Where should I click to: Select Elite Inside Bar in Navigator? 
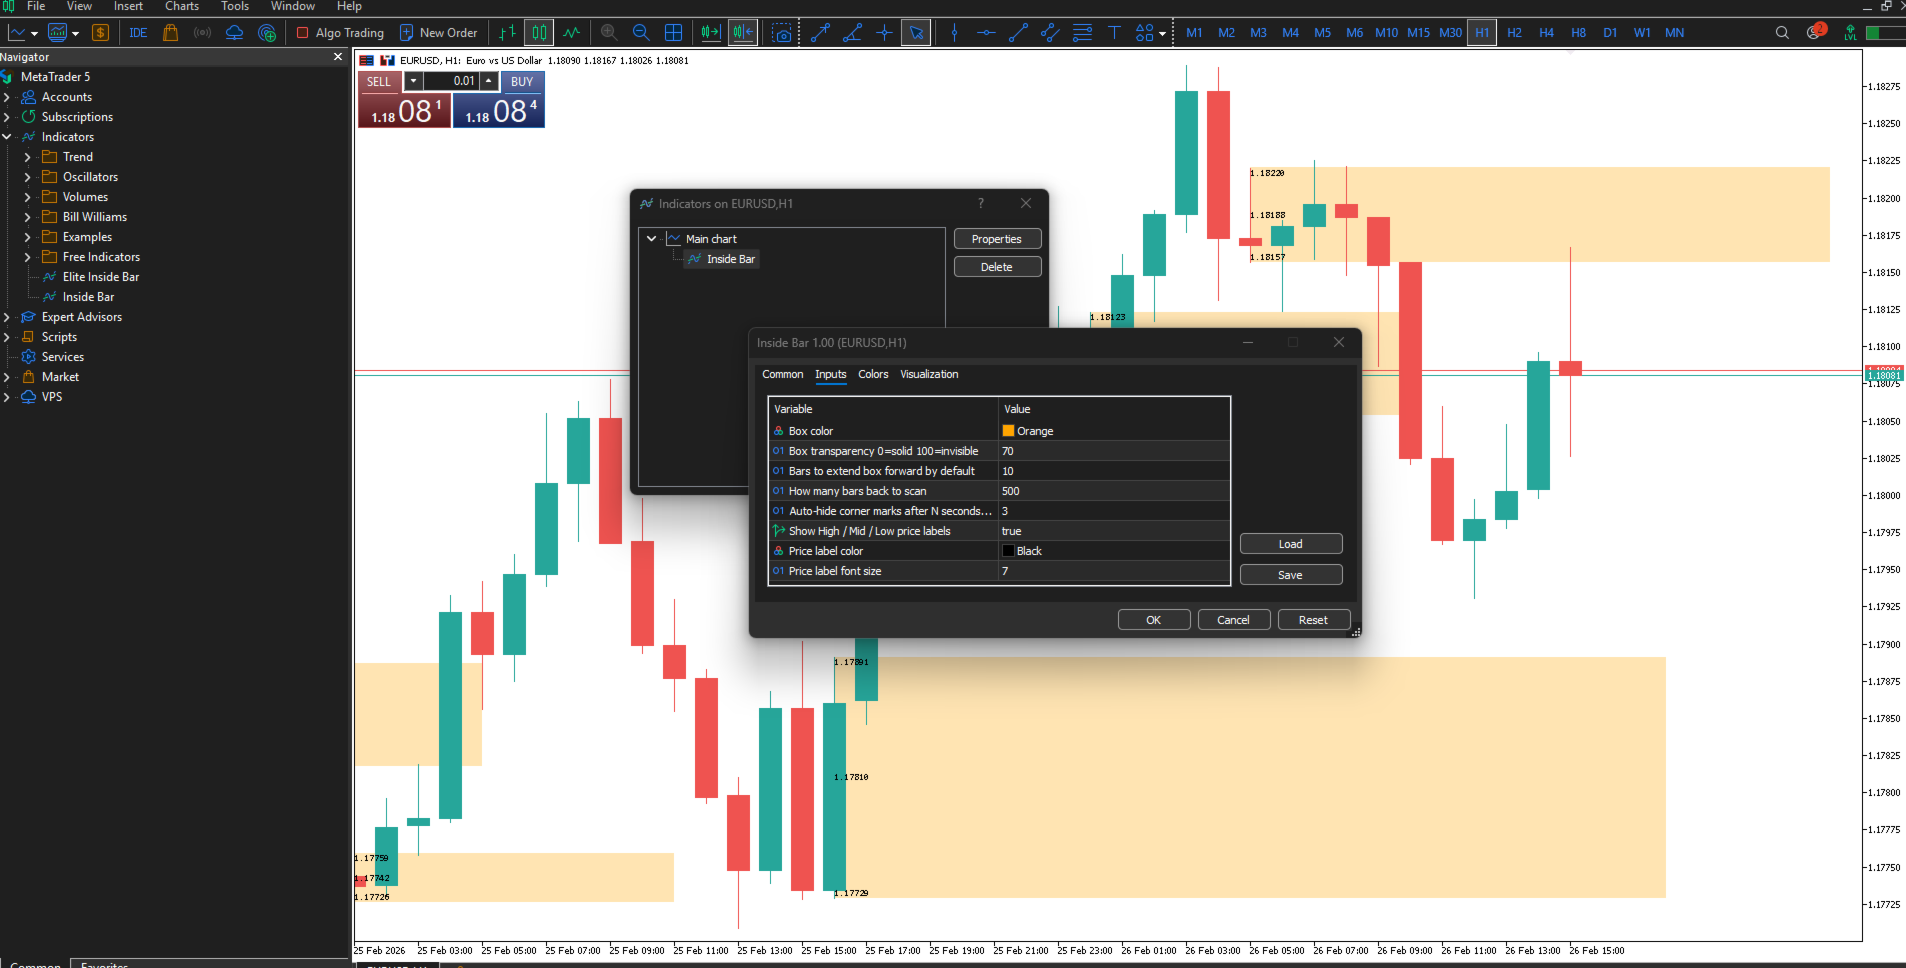click(x=101, y=277)
